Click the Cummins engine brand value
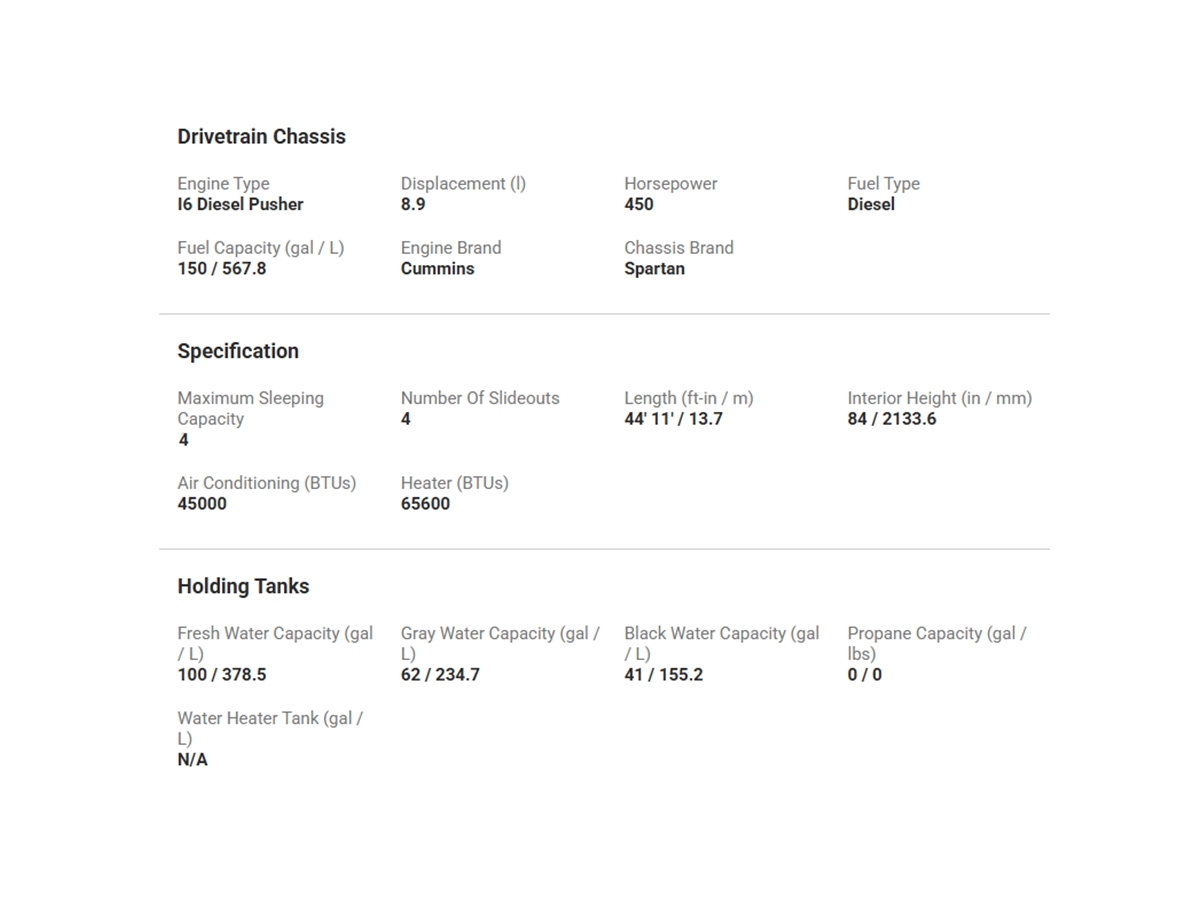1200x900 pixels. click(x=437, y=268)
